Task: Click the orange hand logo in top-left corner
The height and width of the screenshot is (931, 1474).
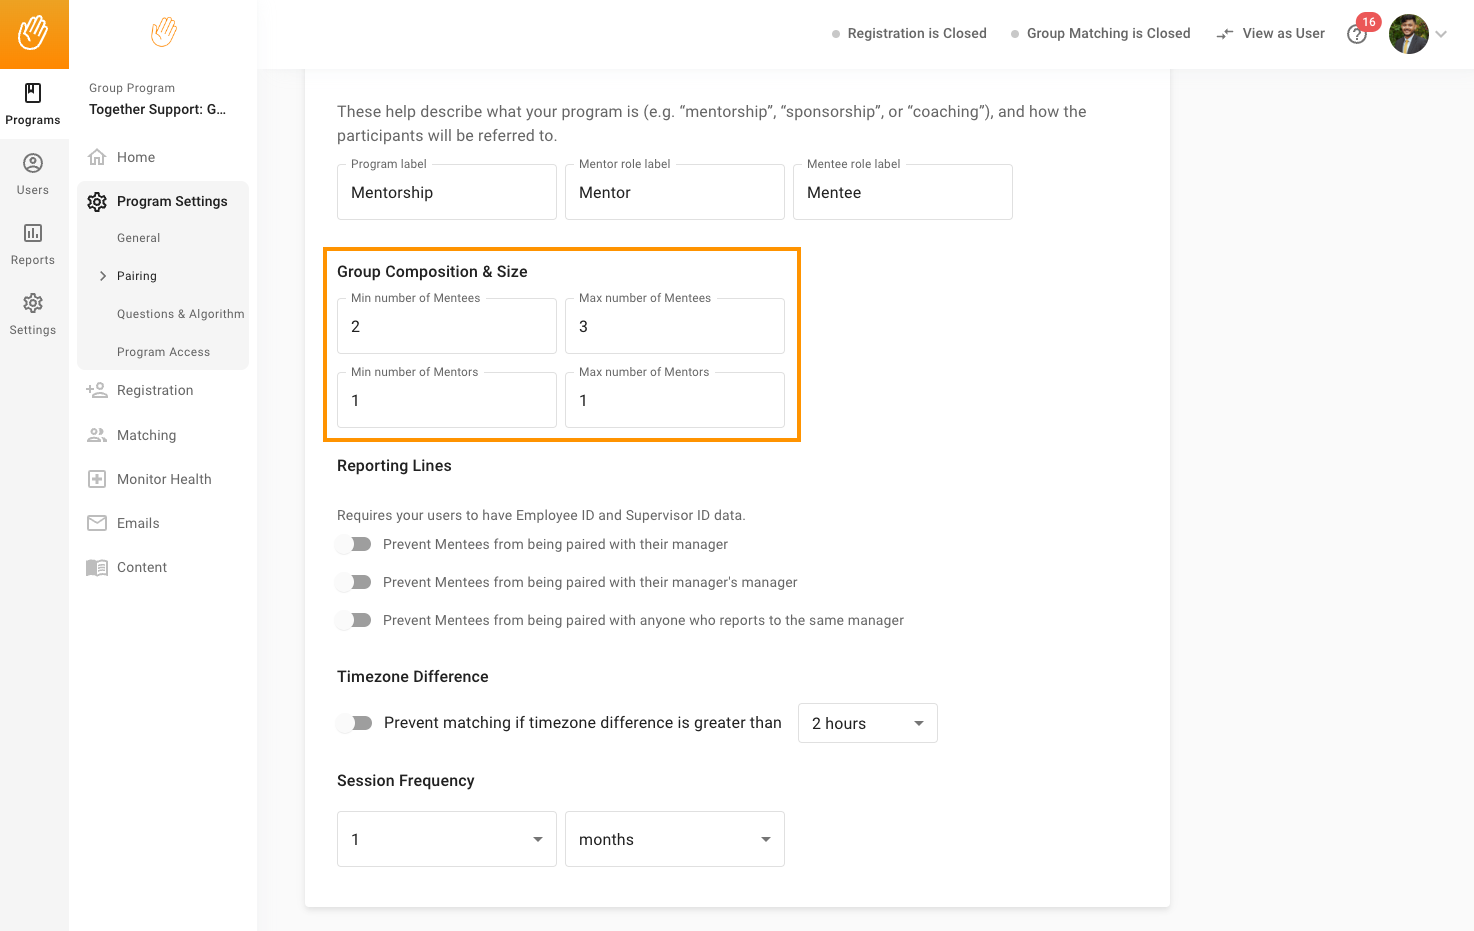Action: point(33,33)
